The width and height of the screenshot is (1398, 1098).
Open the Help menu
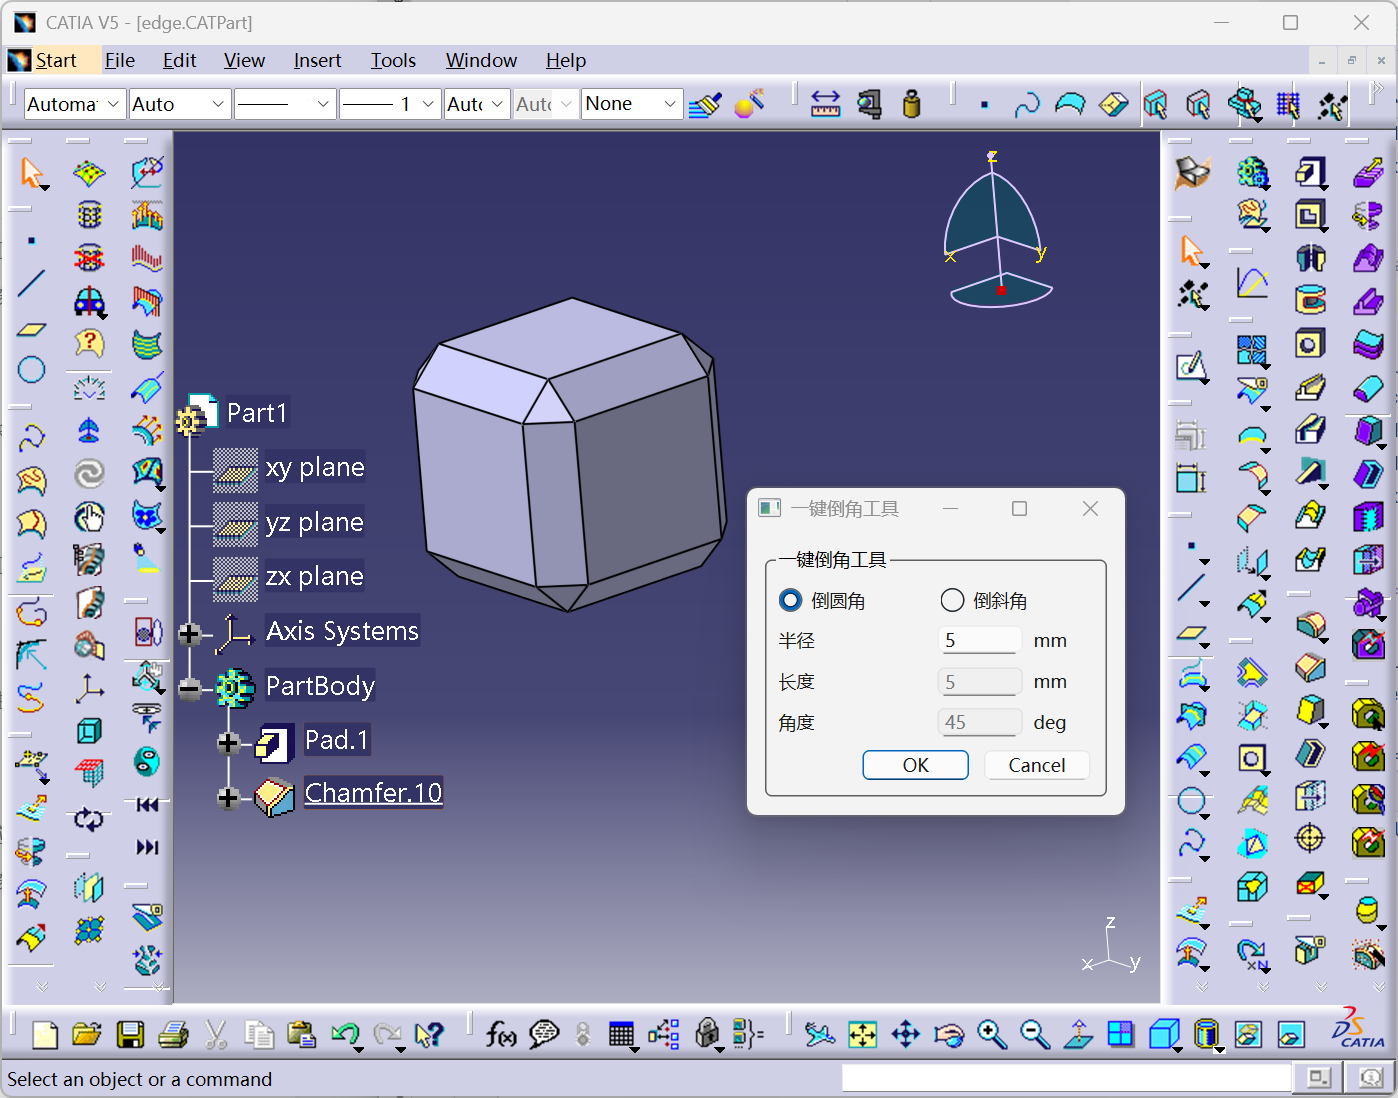tap(566, 61)
